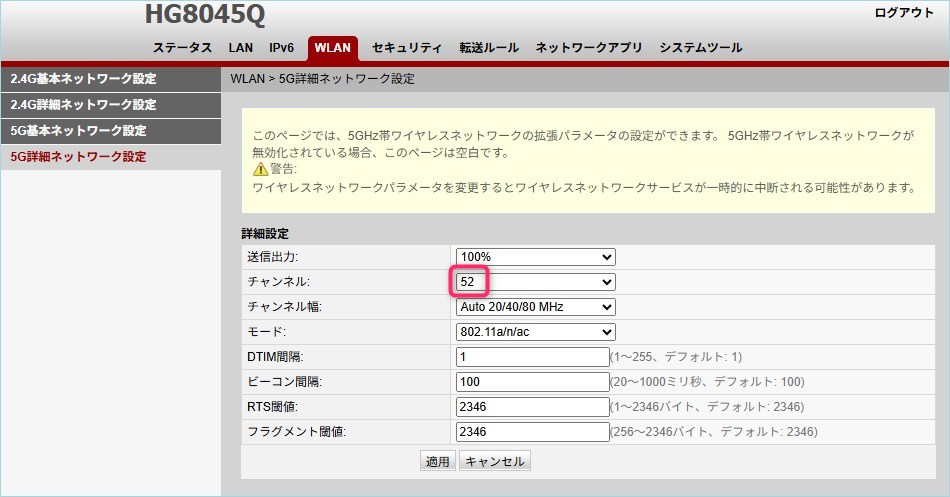The height and width of the screenshot is (497, 950).
Task: Select the RTS閾値 input field
Action: coord(533,407)
